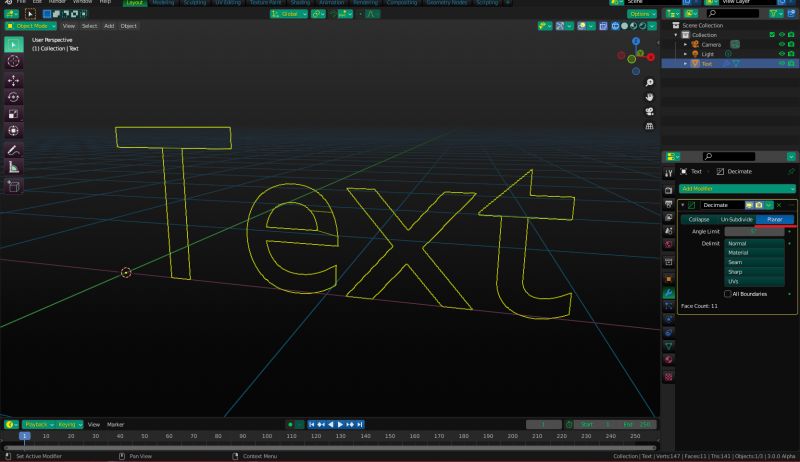Select Planar decimate mode
Screen dimensions: 800x462
774,219
